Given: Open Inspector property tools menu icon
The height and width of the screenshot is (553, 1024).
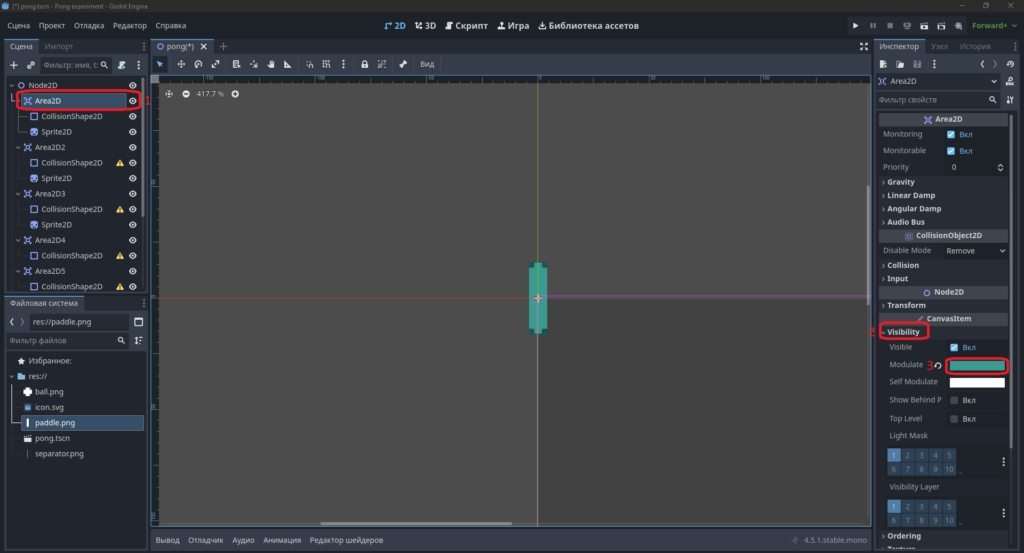Looking at the screenshot, I should pos(1010,100).
